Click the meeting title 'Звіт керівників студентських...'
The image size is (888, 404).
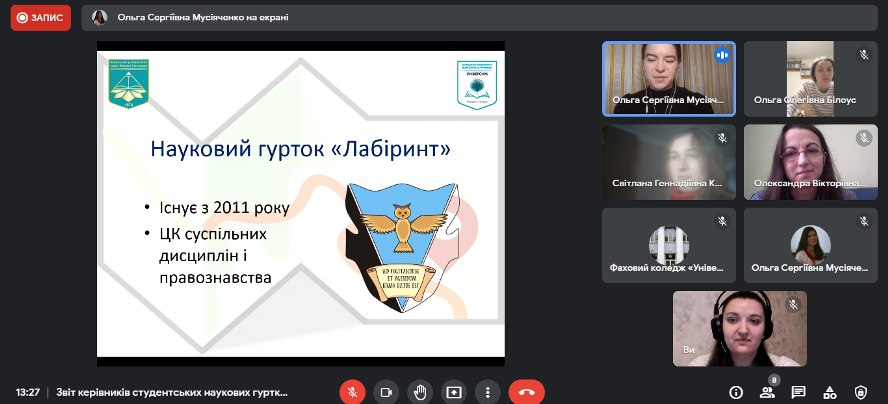tap(172, 392)
